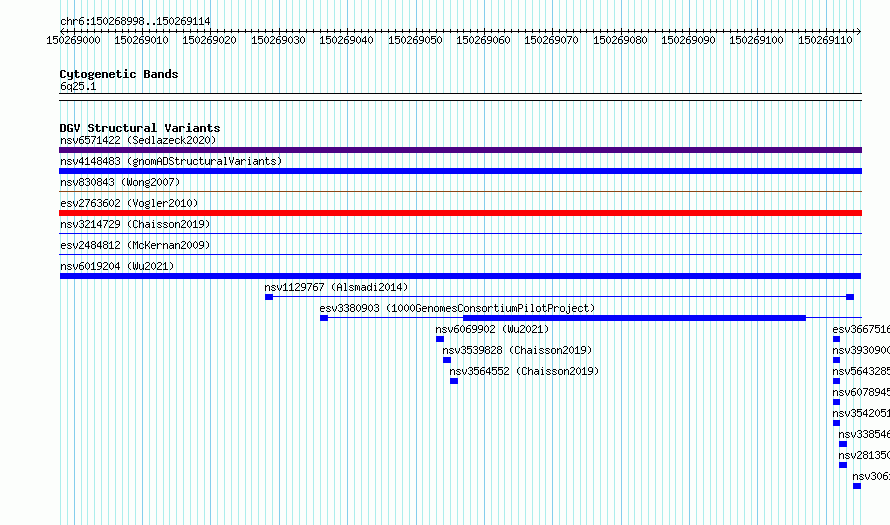
Task: Open variant nsv6571422 (Sedlazeck2020) label
Action: (x=138, y=140)
